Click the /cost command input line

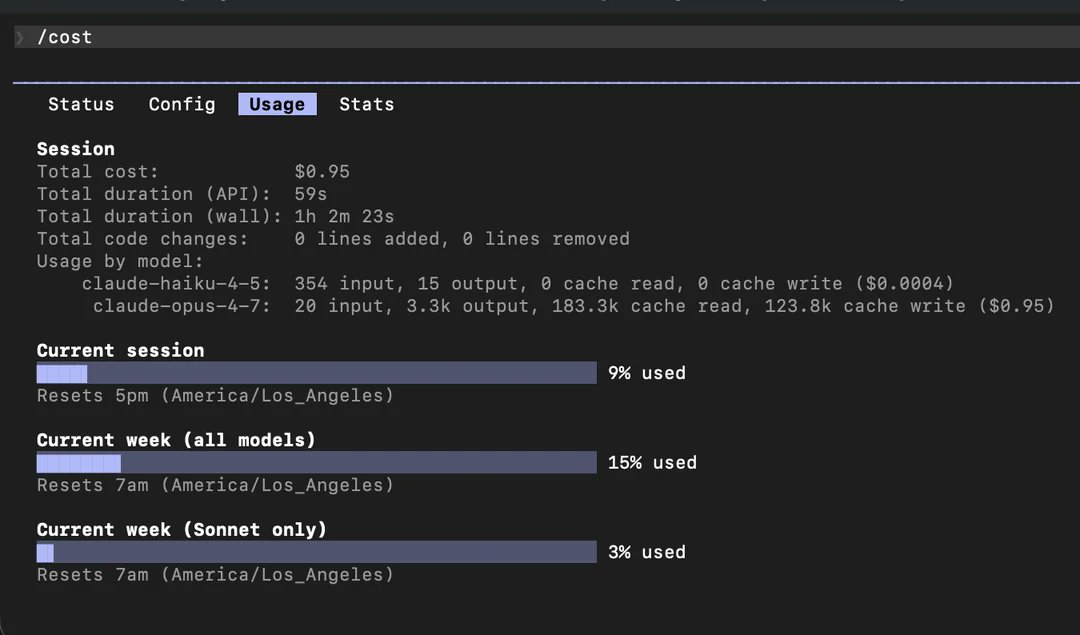coord(547,37)
